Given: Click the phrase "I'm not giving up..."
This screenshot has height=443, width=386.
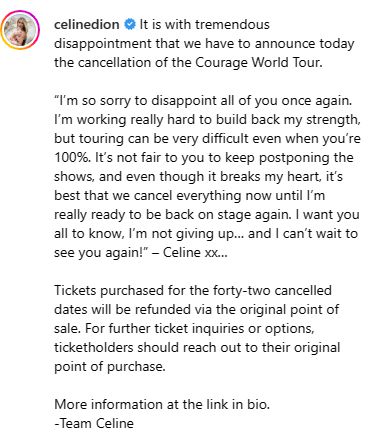Looking at the screenshot, I should click(187, 234).
